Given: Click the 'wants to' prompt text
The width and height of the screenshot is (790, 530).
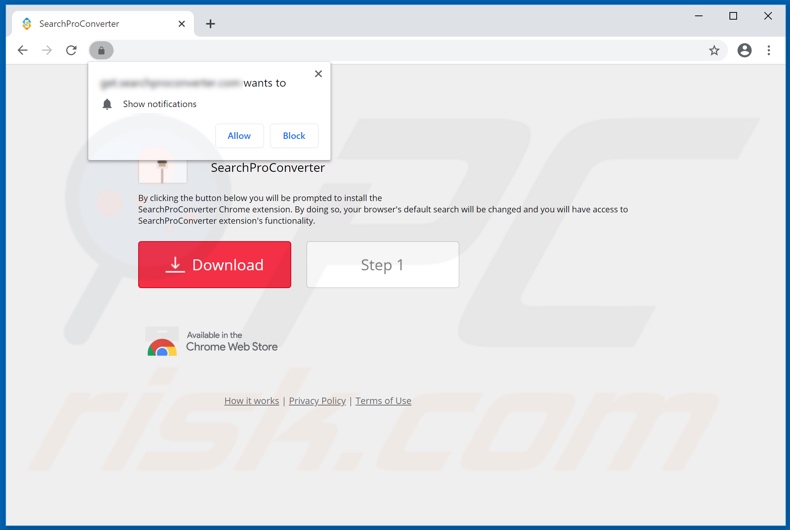Looking at the screenshot, I should click(265, 83).
